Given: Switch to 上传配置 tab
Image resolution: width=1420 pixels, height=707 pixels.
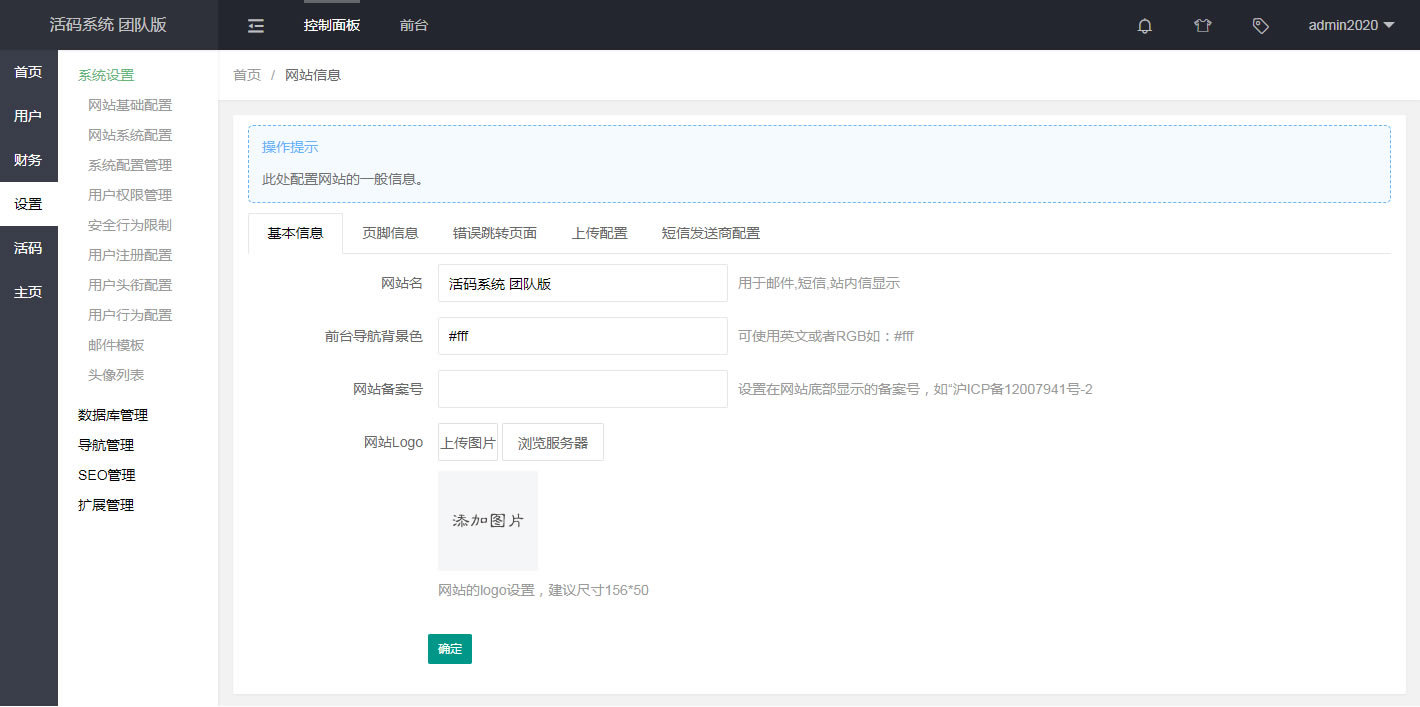Looking at the screenshot, I should point(600,233).
